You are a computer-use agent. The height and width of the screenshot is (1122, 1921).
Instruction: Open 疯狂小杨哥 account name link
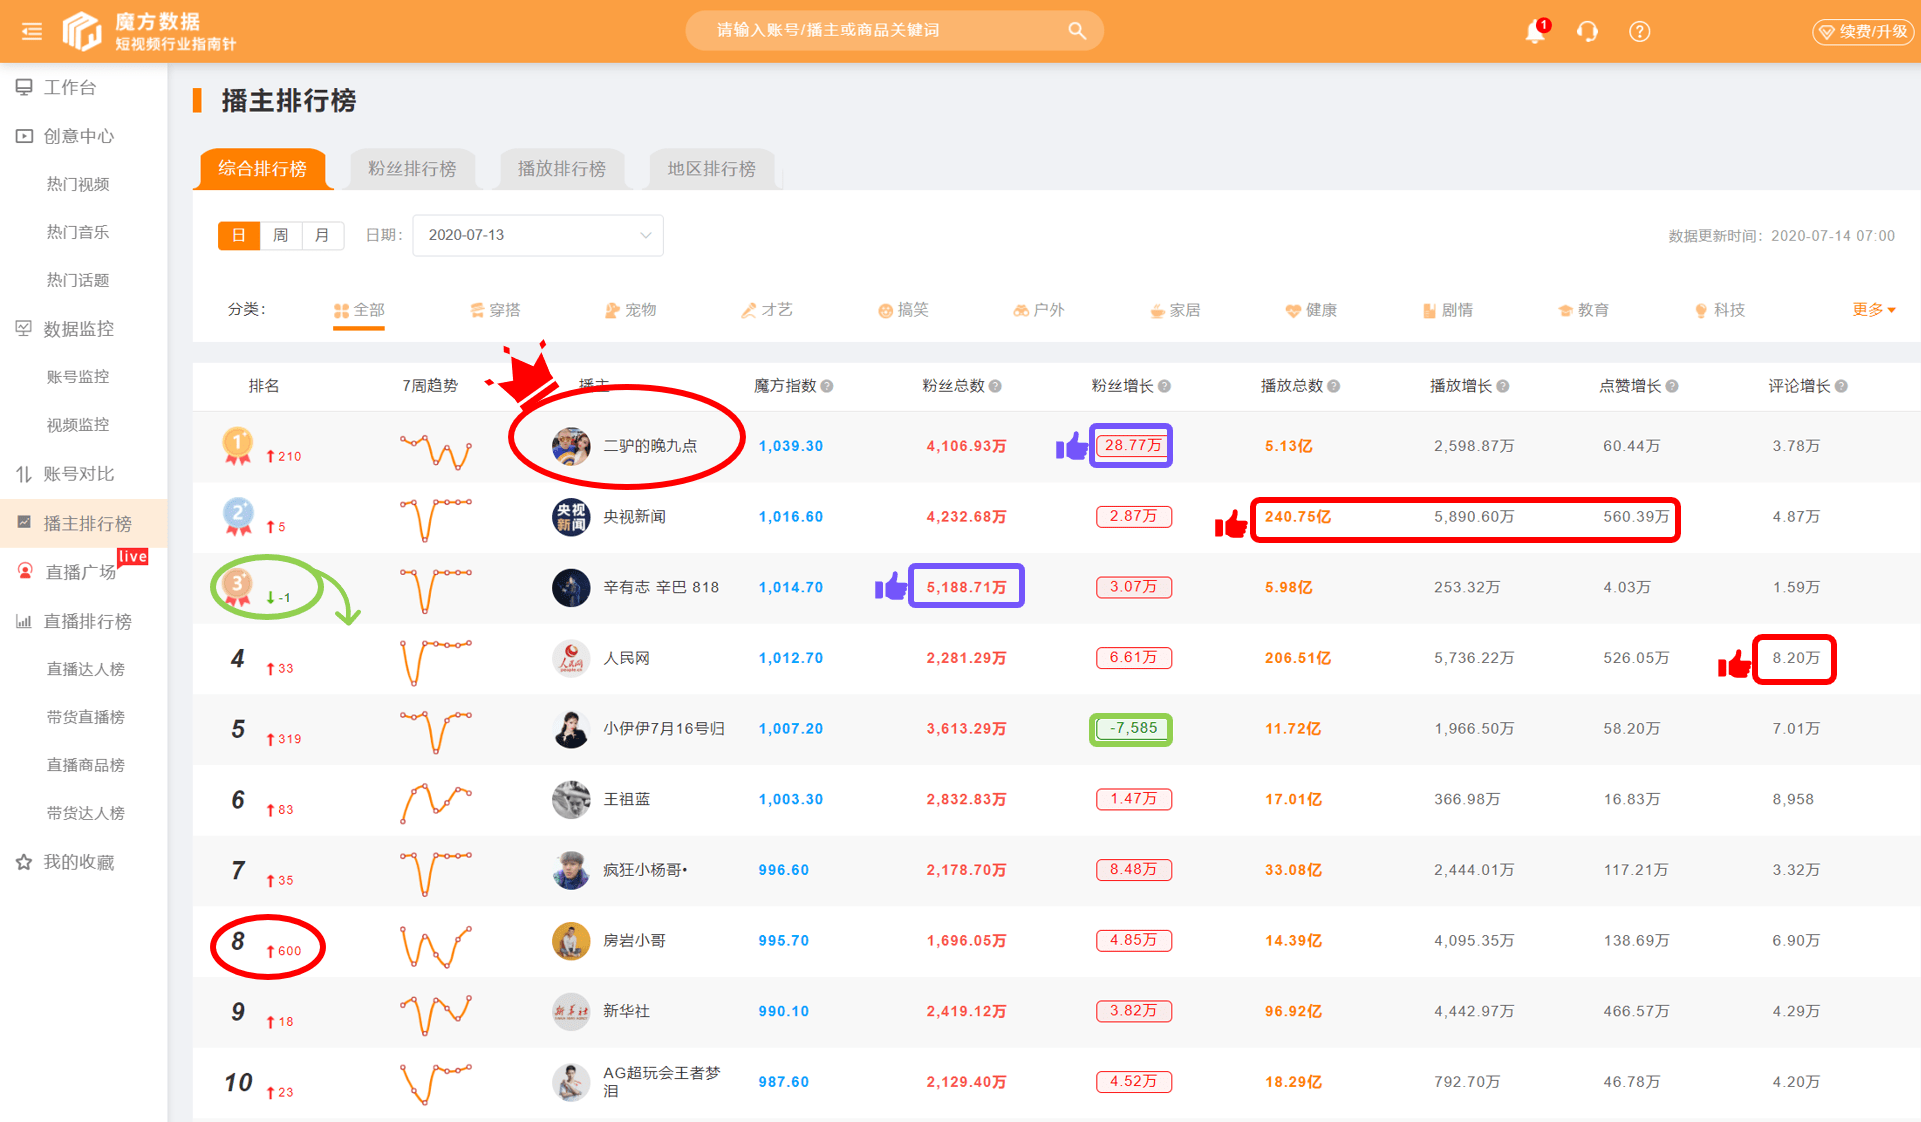(645, 870)
